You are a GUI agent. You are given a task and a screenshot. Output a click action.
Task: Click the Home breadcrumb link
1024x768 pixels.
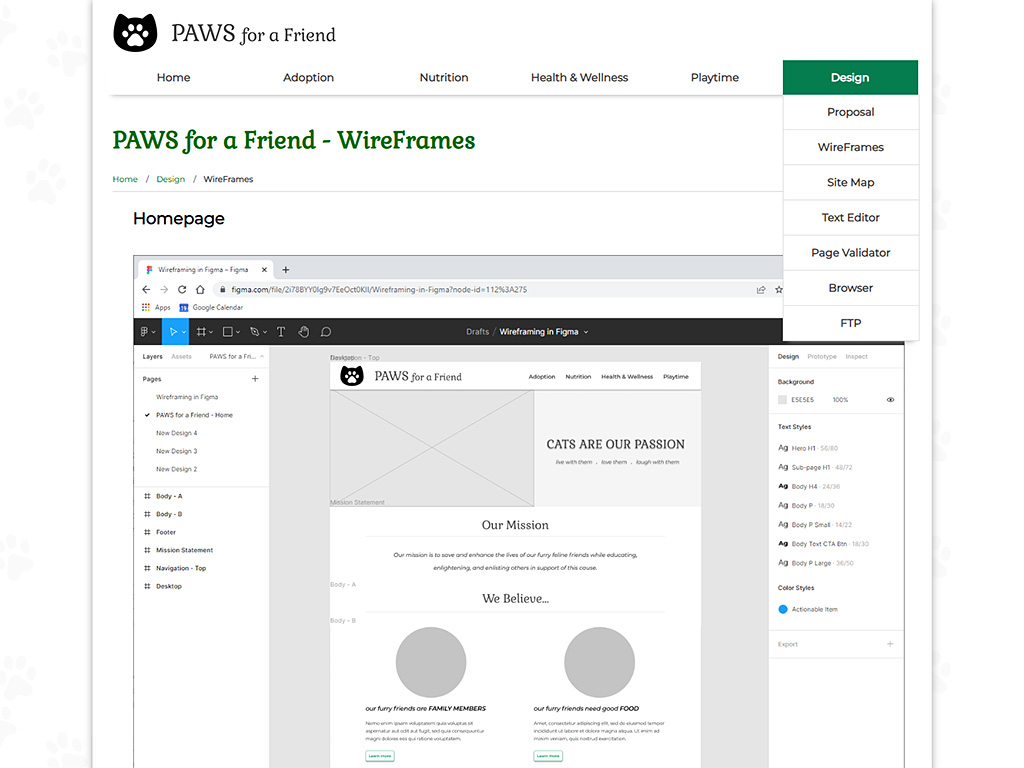[124, 179]
